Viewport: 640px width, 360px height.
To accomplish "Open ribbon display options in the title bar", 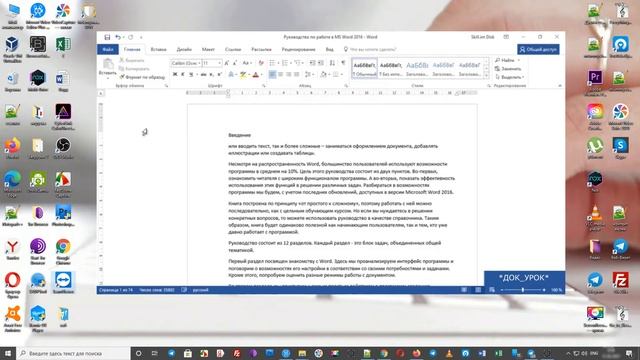I will 506,37.
